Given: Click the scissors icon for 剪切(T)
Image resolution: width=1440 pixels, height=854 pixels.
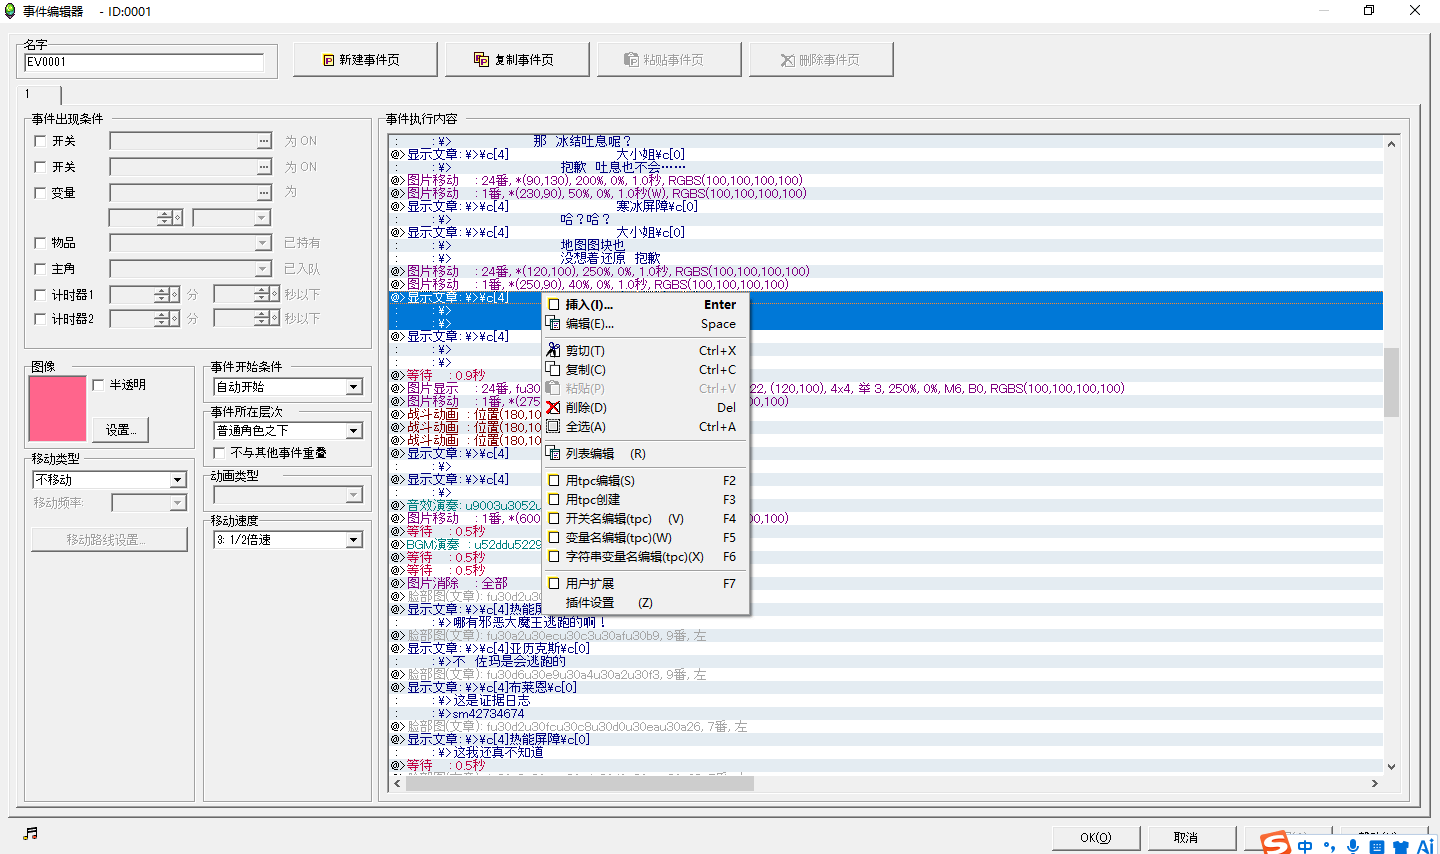Looking at the screenshot, I should pyautogui.click(x=553, y=350).
